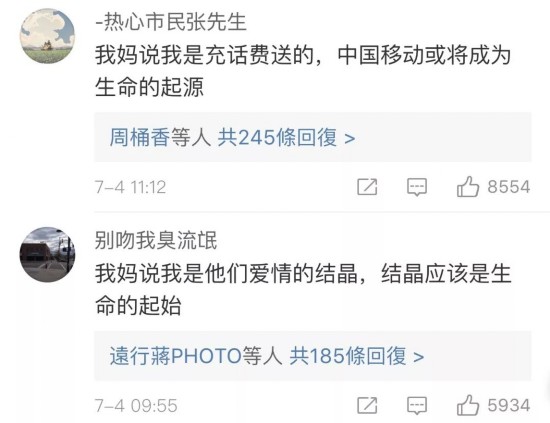The image size is (550, 423).
Task: Expand replies using arrow after 185條回復
Action: pyautogui.click(x=418, y=357)
